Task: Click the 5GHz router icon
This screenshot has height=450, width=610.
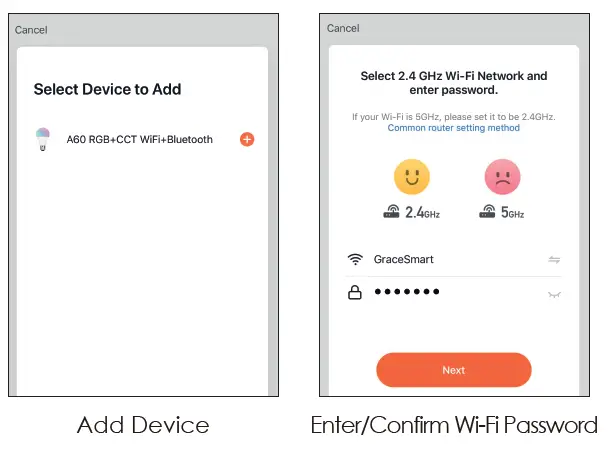Action: click(487, 212)
